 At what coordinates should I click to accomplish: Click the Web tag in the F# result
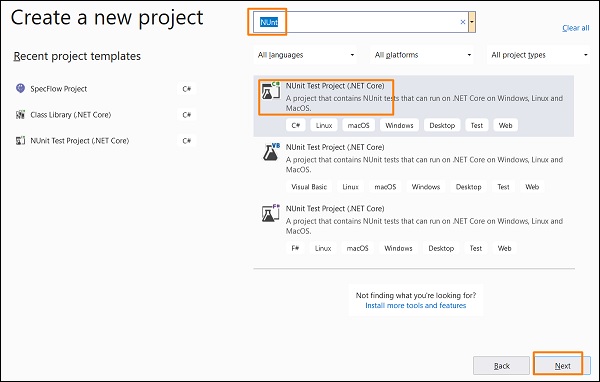pos(504,248)
